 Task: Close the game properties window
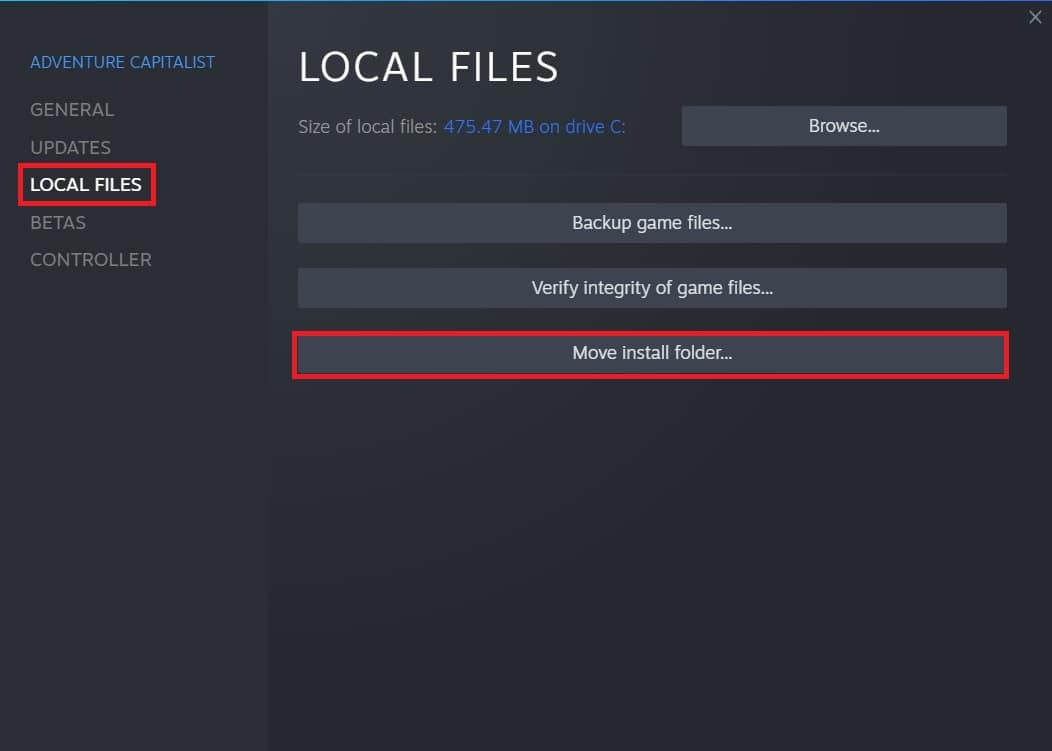coord(1035,17)
